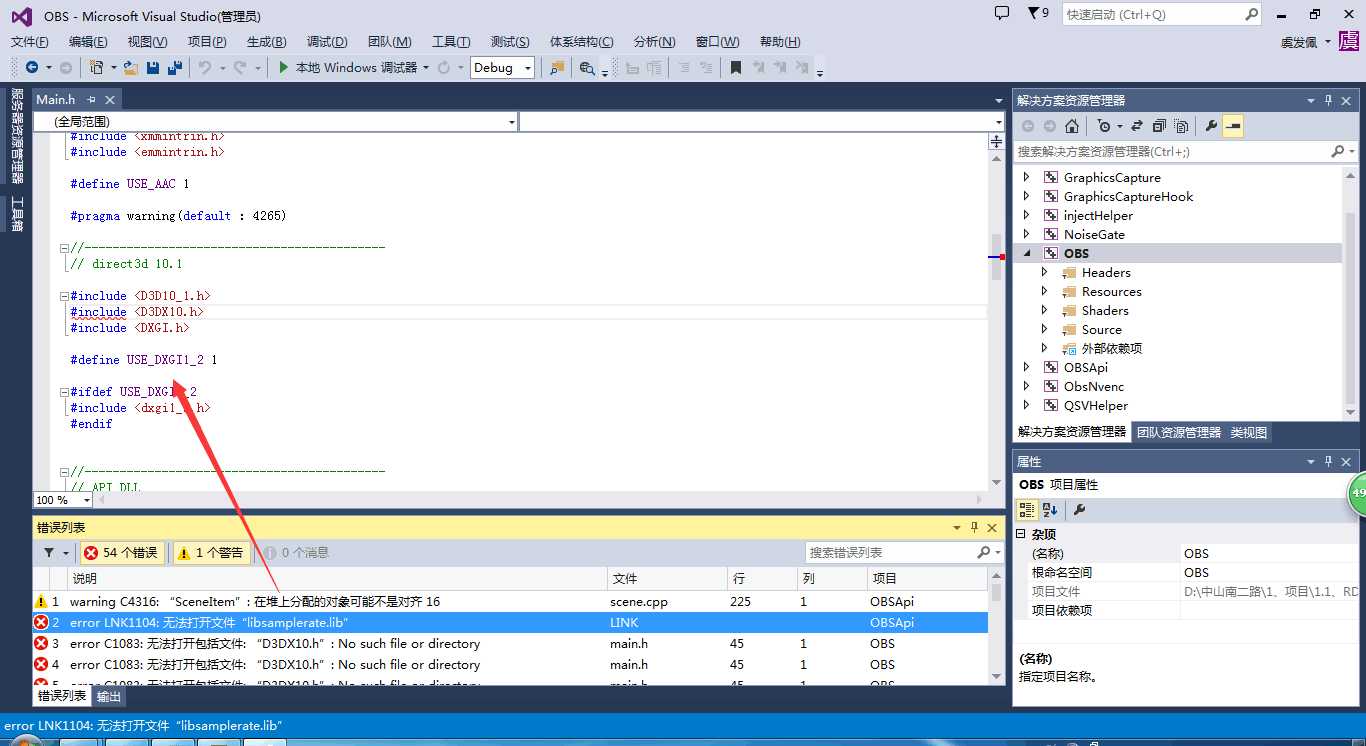Open the 服务器资源管理器 side tab

coord(16,136)
